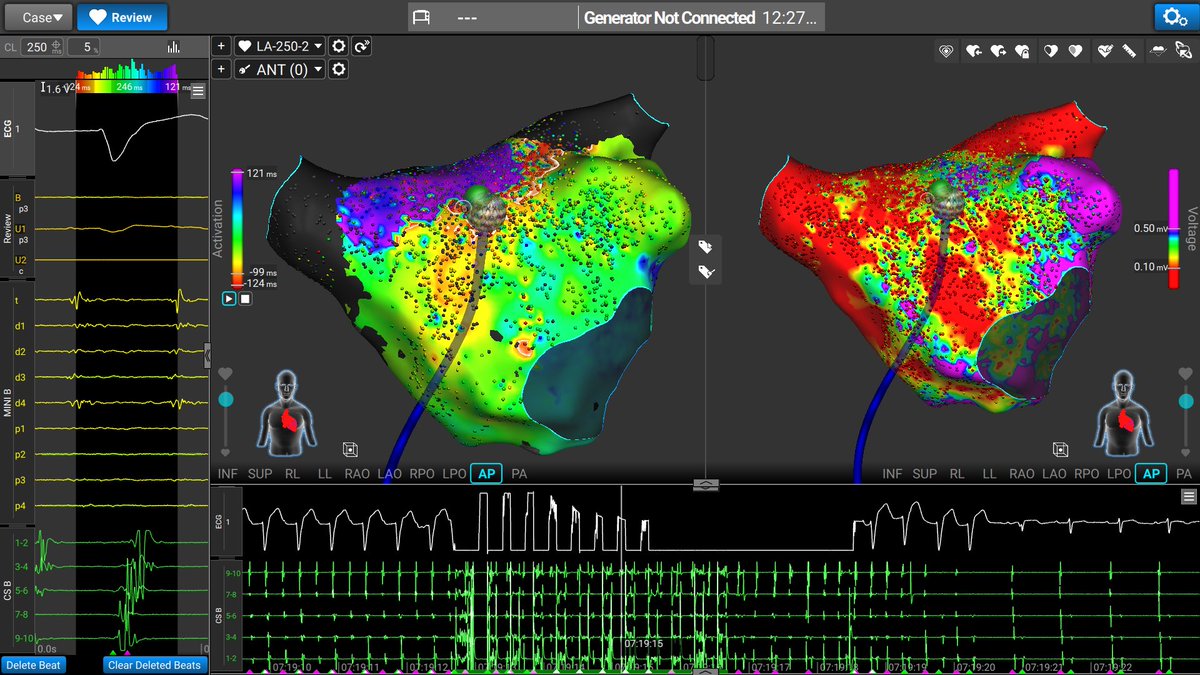Image resolution: width=1200 pixels, height=675 pixels.
Task: Open the Review mode button
Action: pos(122,17)
